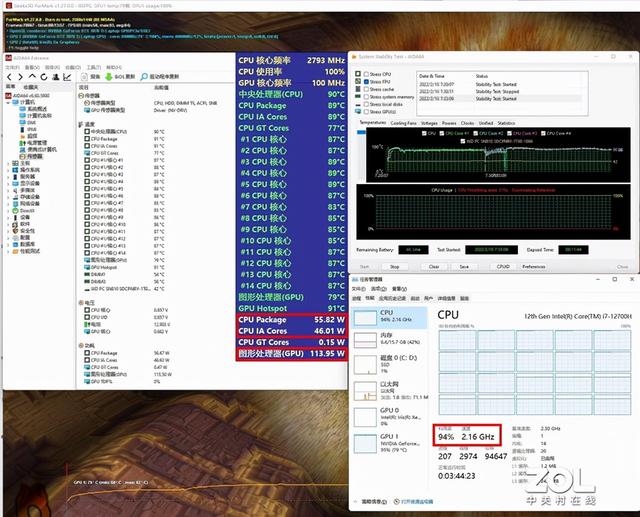
Task: Open the Statistics tab in stability test
Action: (x=505, y=123)
